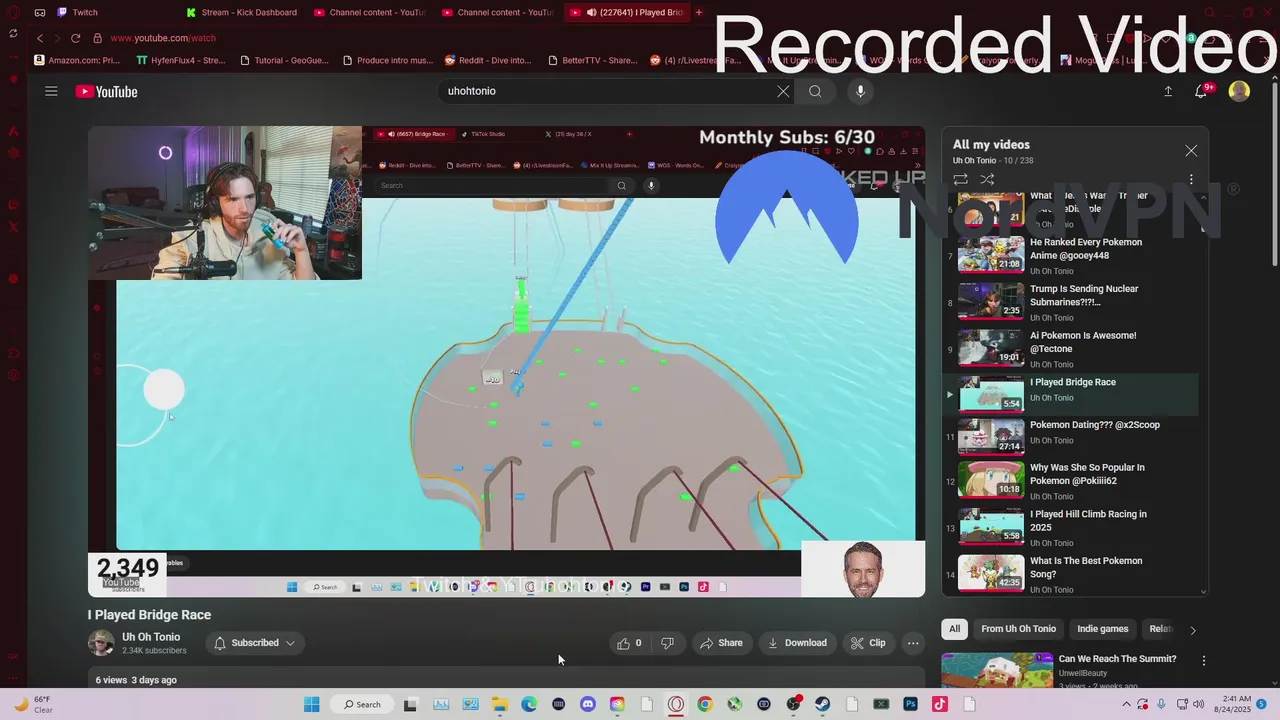This screenshot has width=1280, height=720.
Task: Download the current video
Action: coord(797,643)
